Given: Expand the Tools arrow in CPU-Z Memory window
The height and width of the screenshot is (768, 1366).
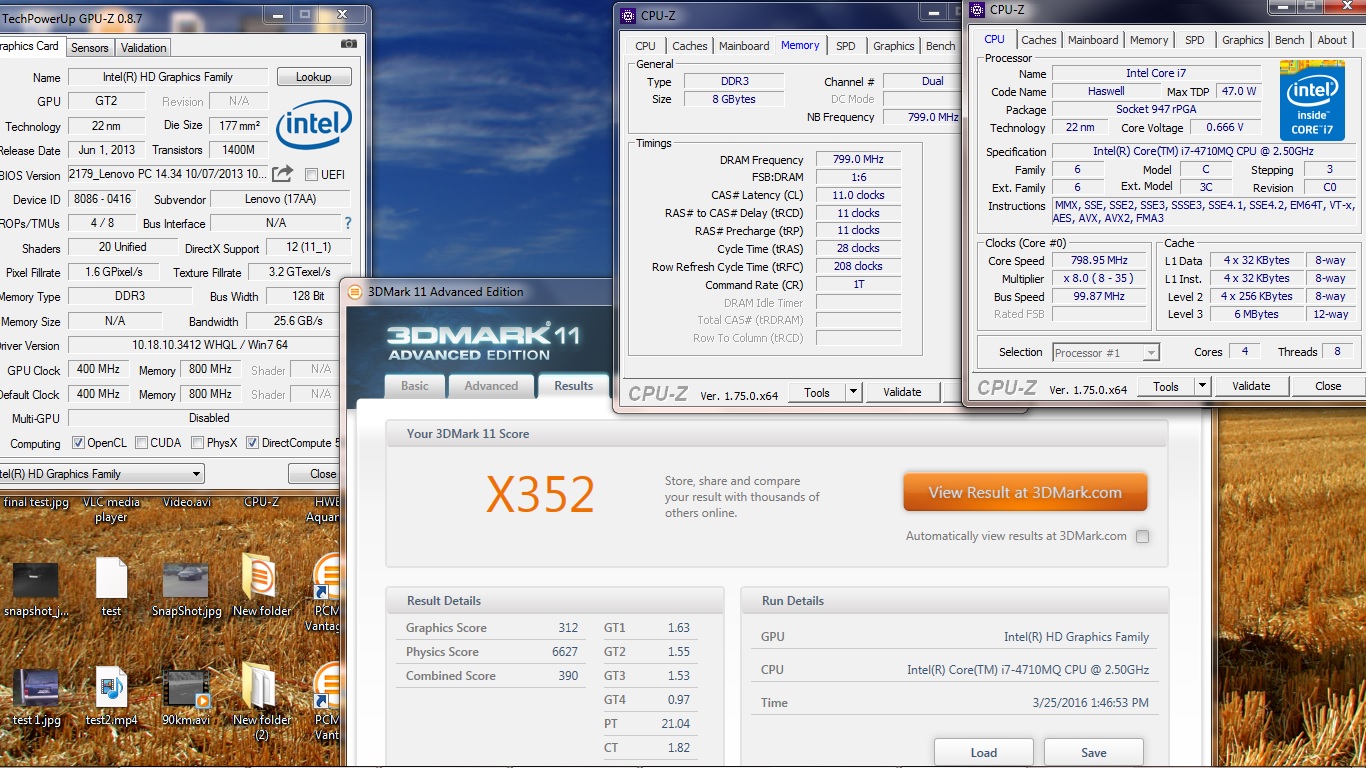Looking at the screenshot, I should (x=853, y=392).
